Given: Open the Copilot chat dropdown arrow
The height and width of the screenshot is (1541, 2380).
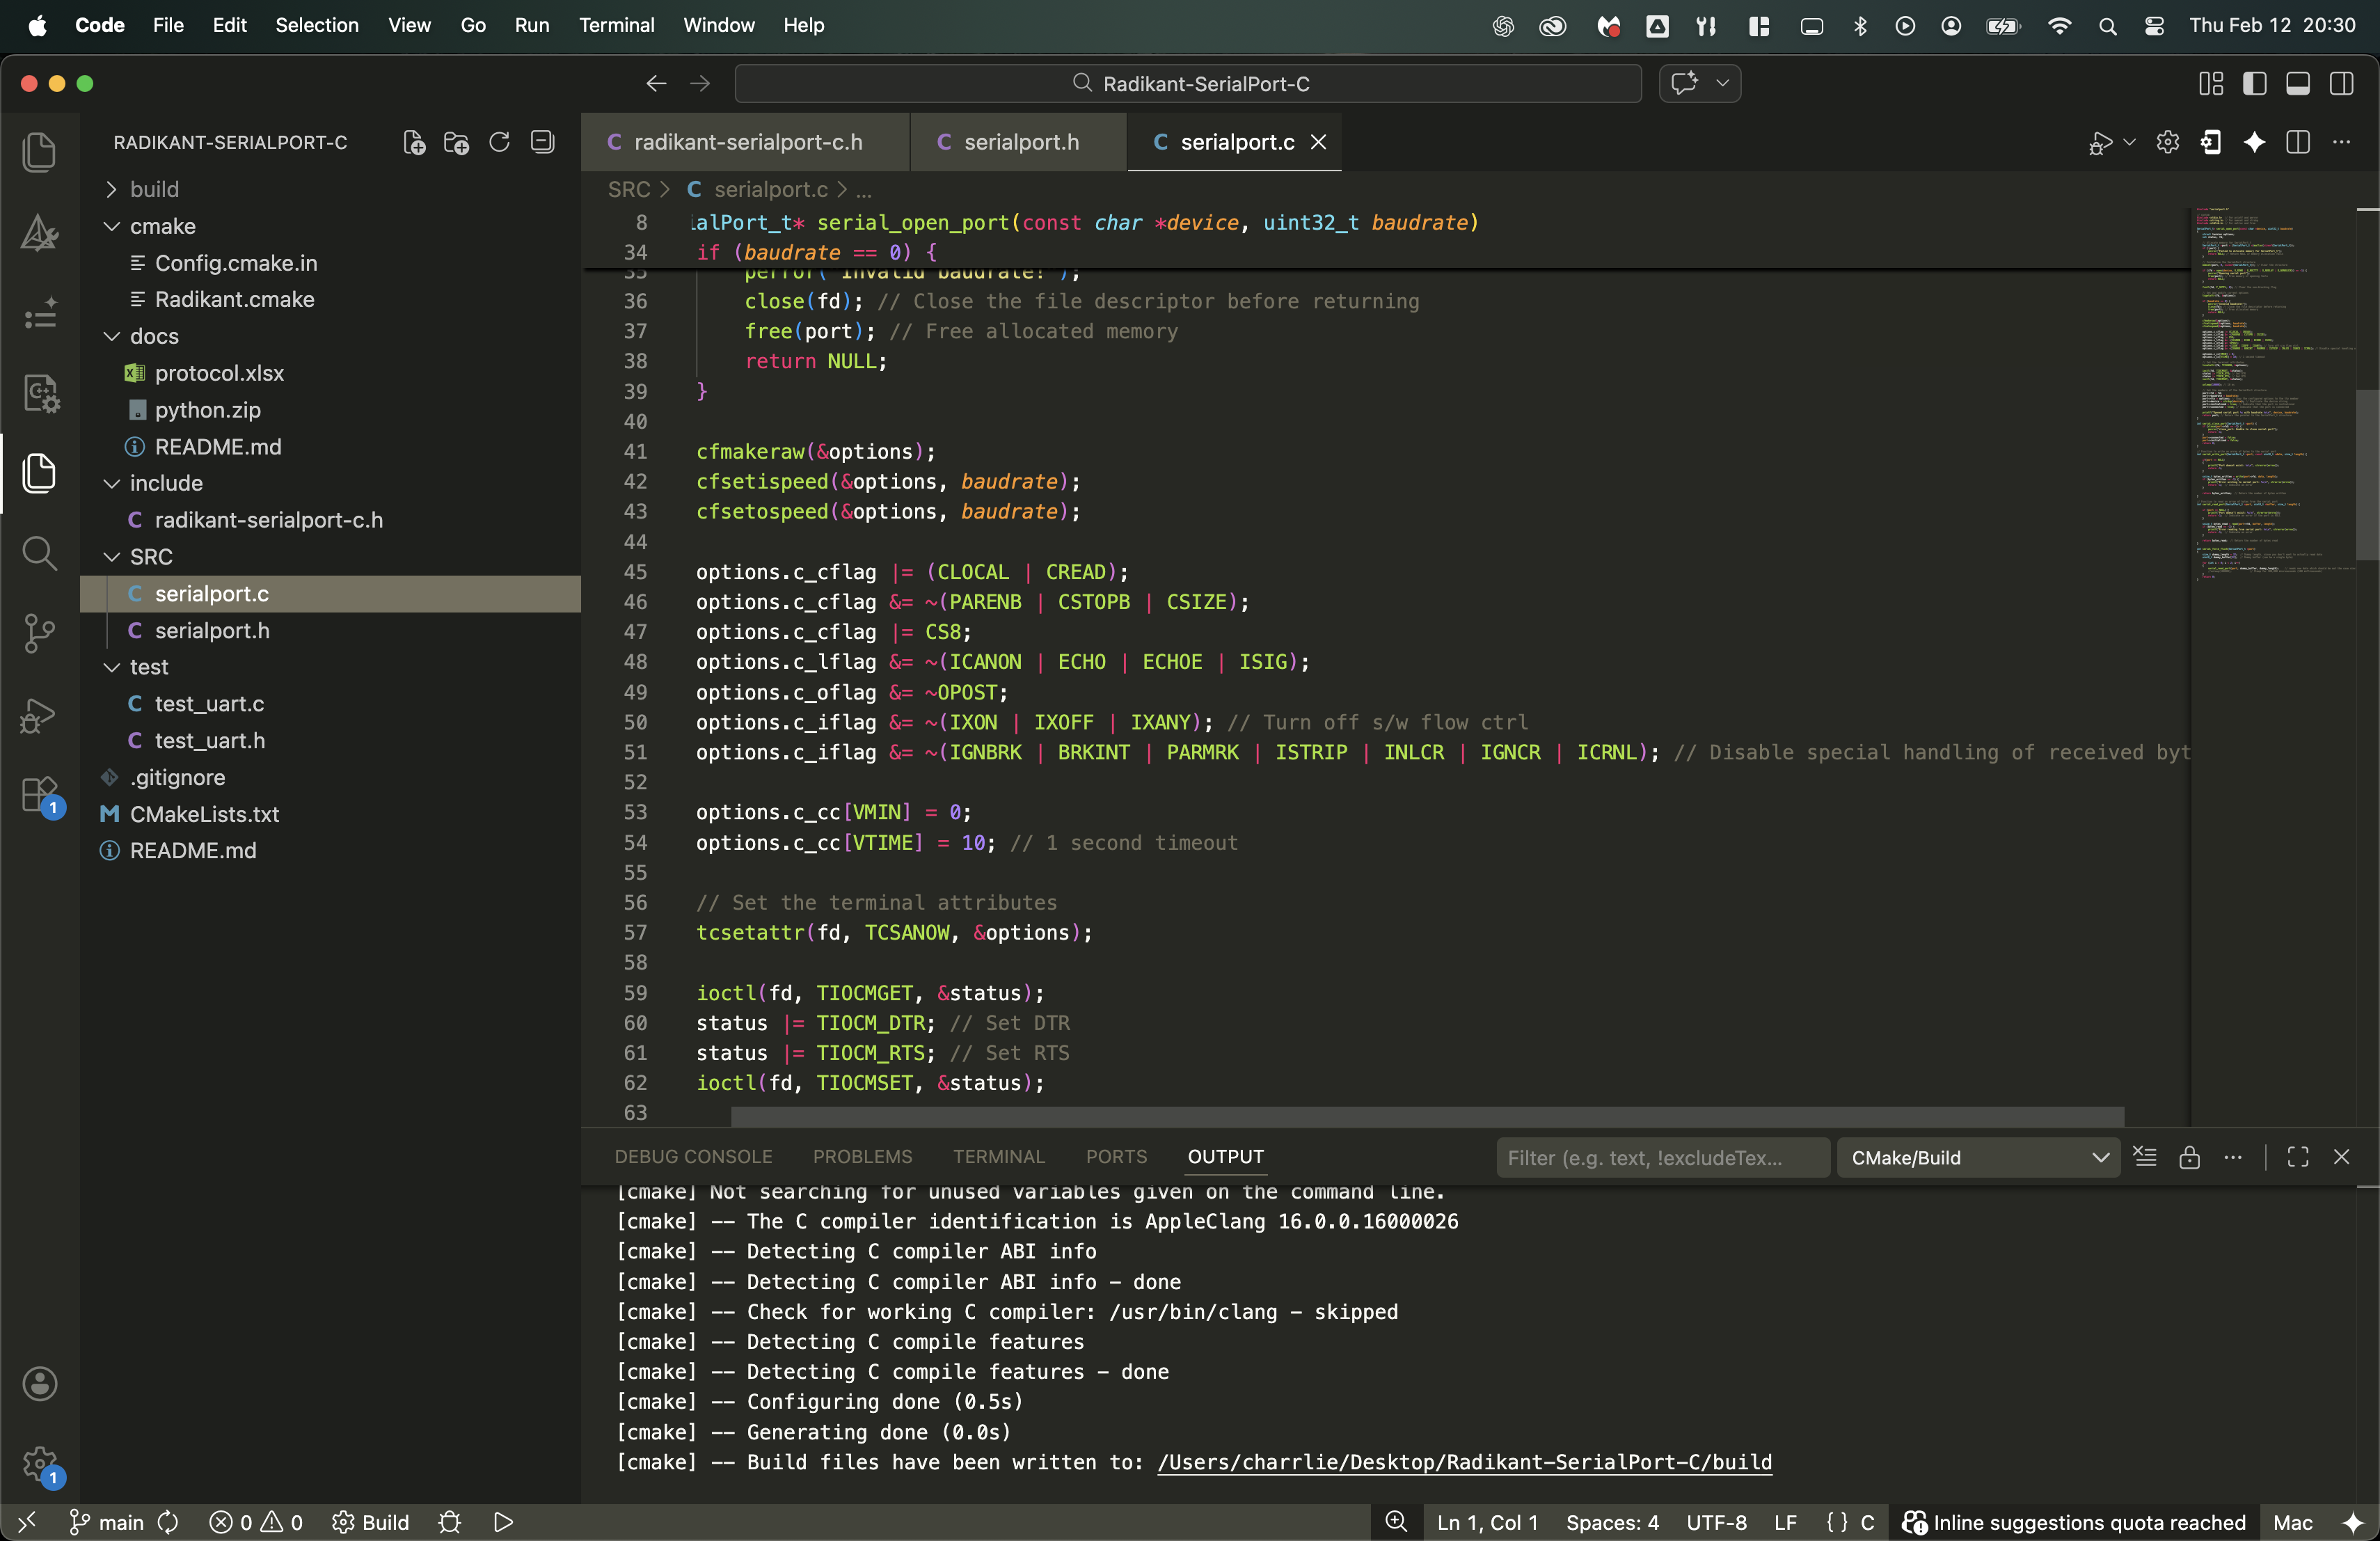Looking at the screenshot, I should tap(1722, 84).
